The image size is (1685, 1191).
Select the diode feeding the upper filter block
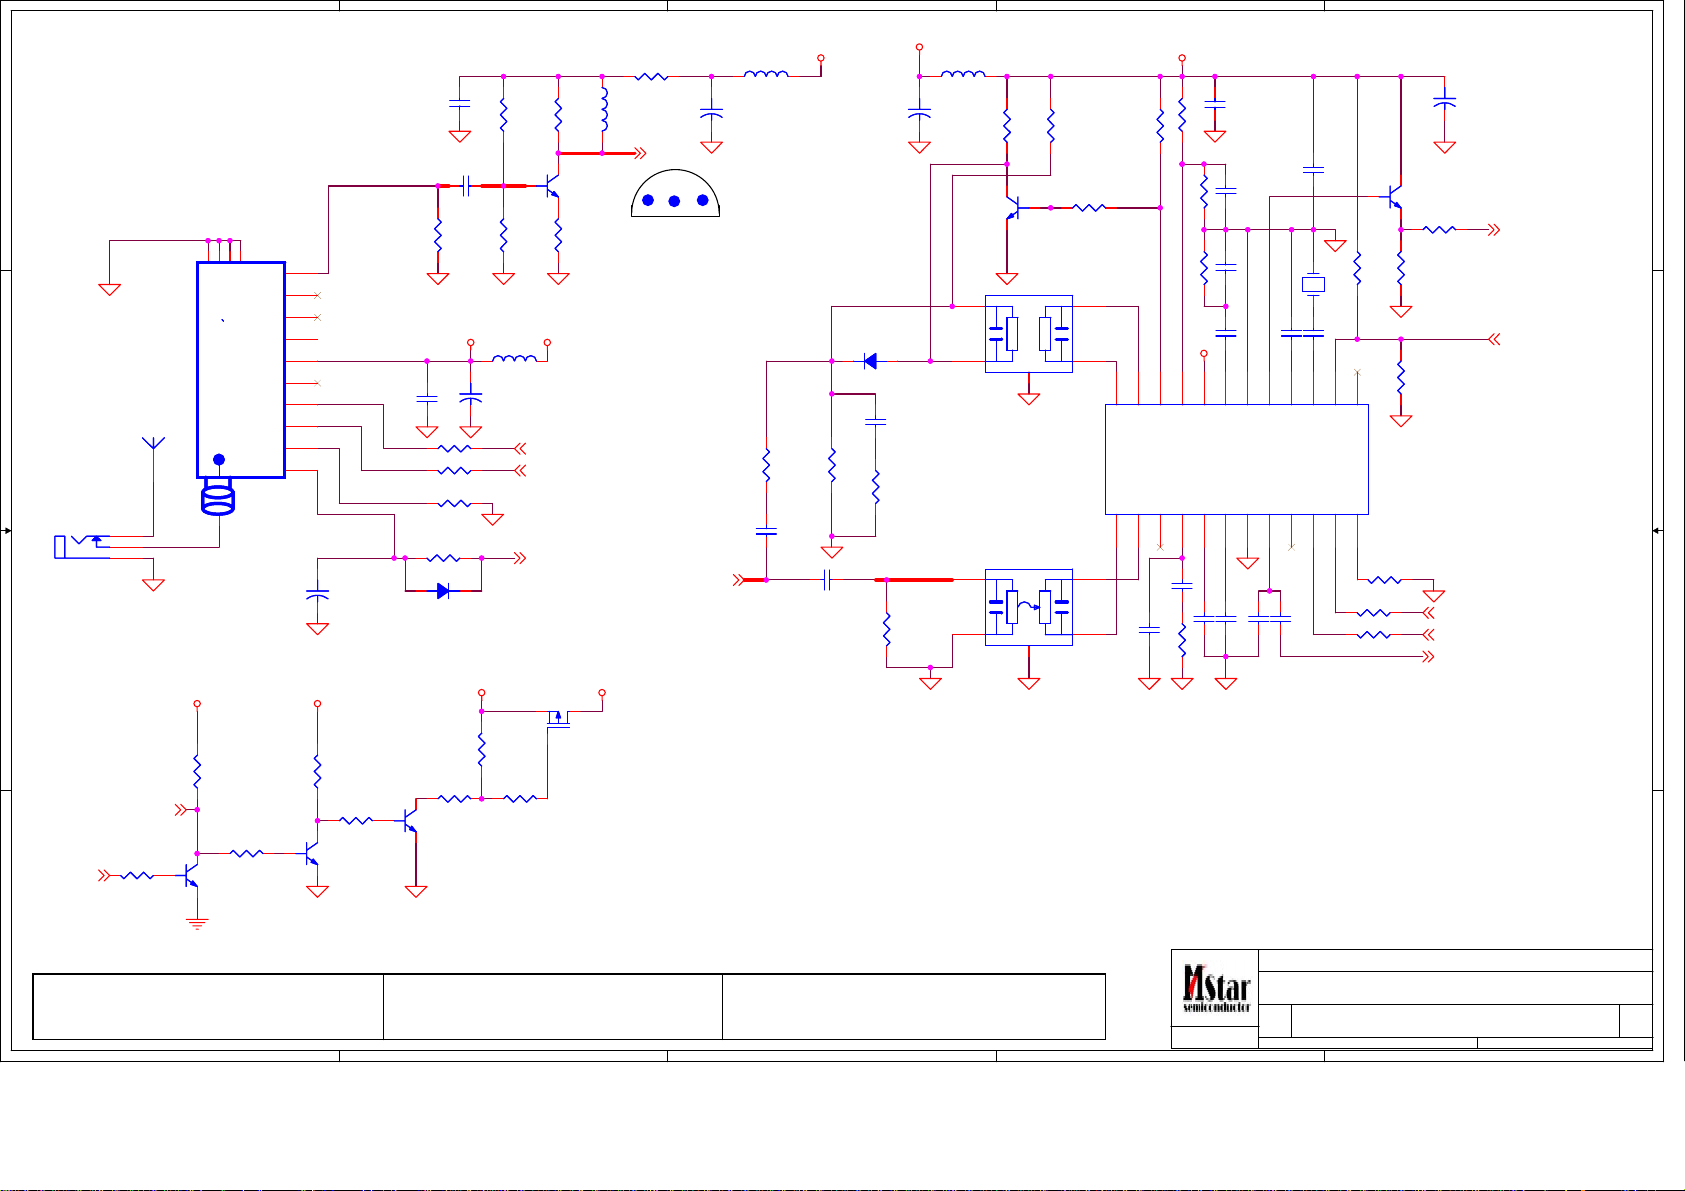870,361
